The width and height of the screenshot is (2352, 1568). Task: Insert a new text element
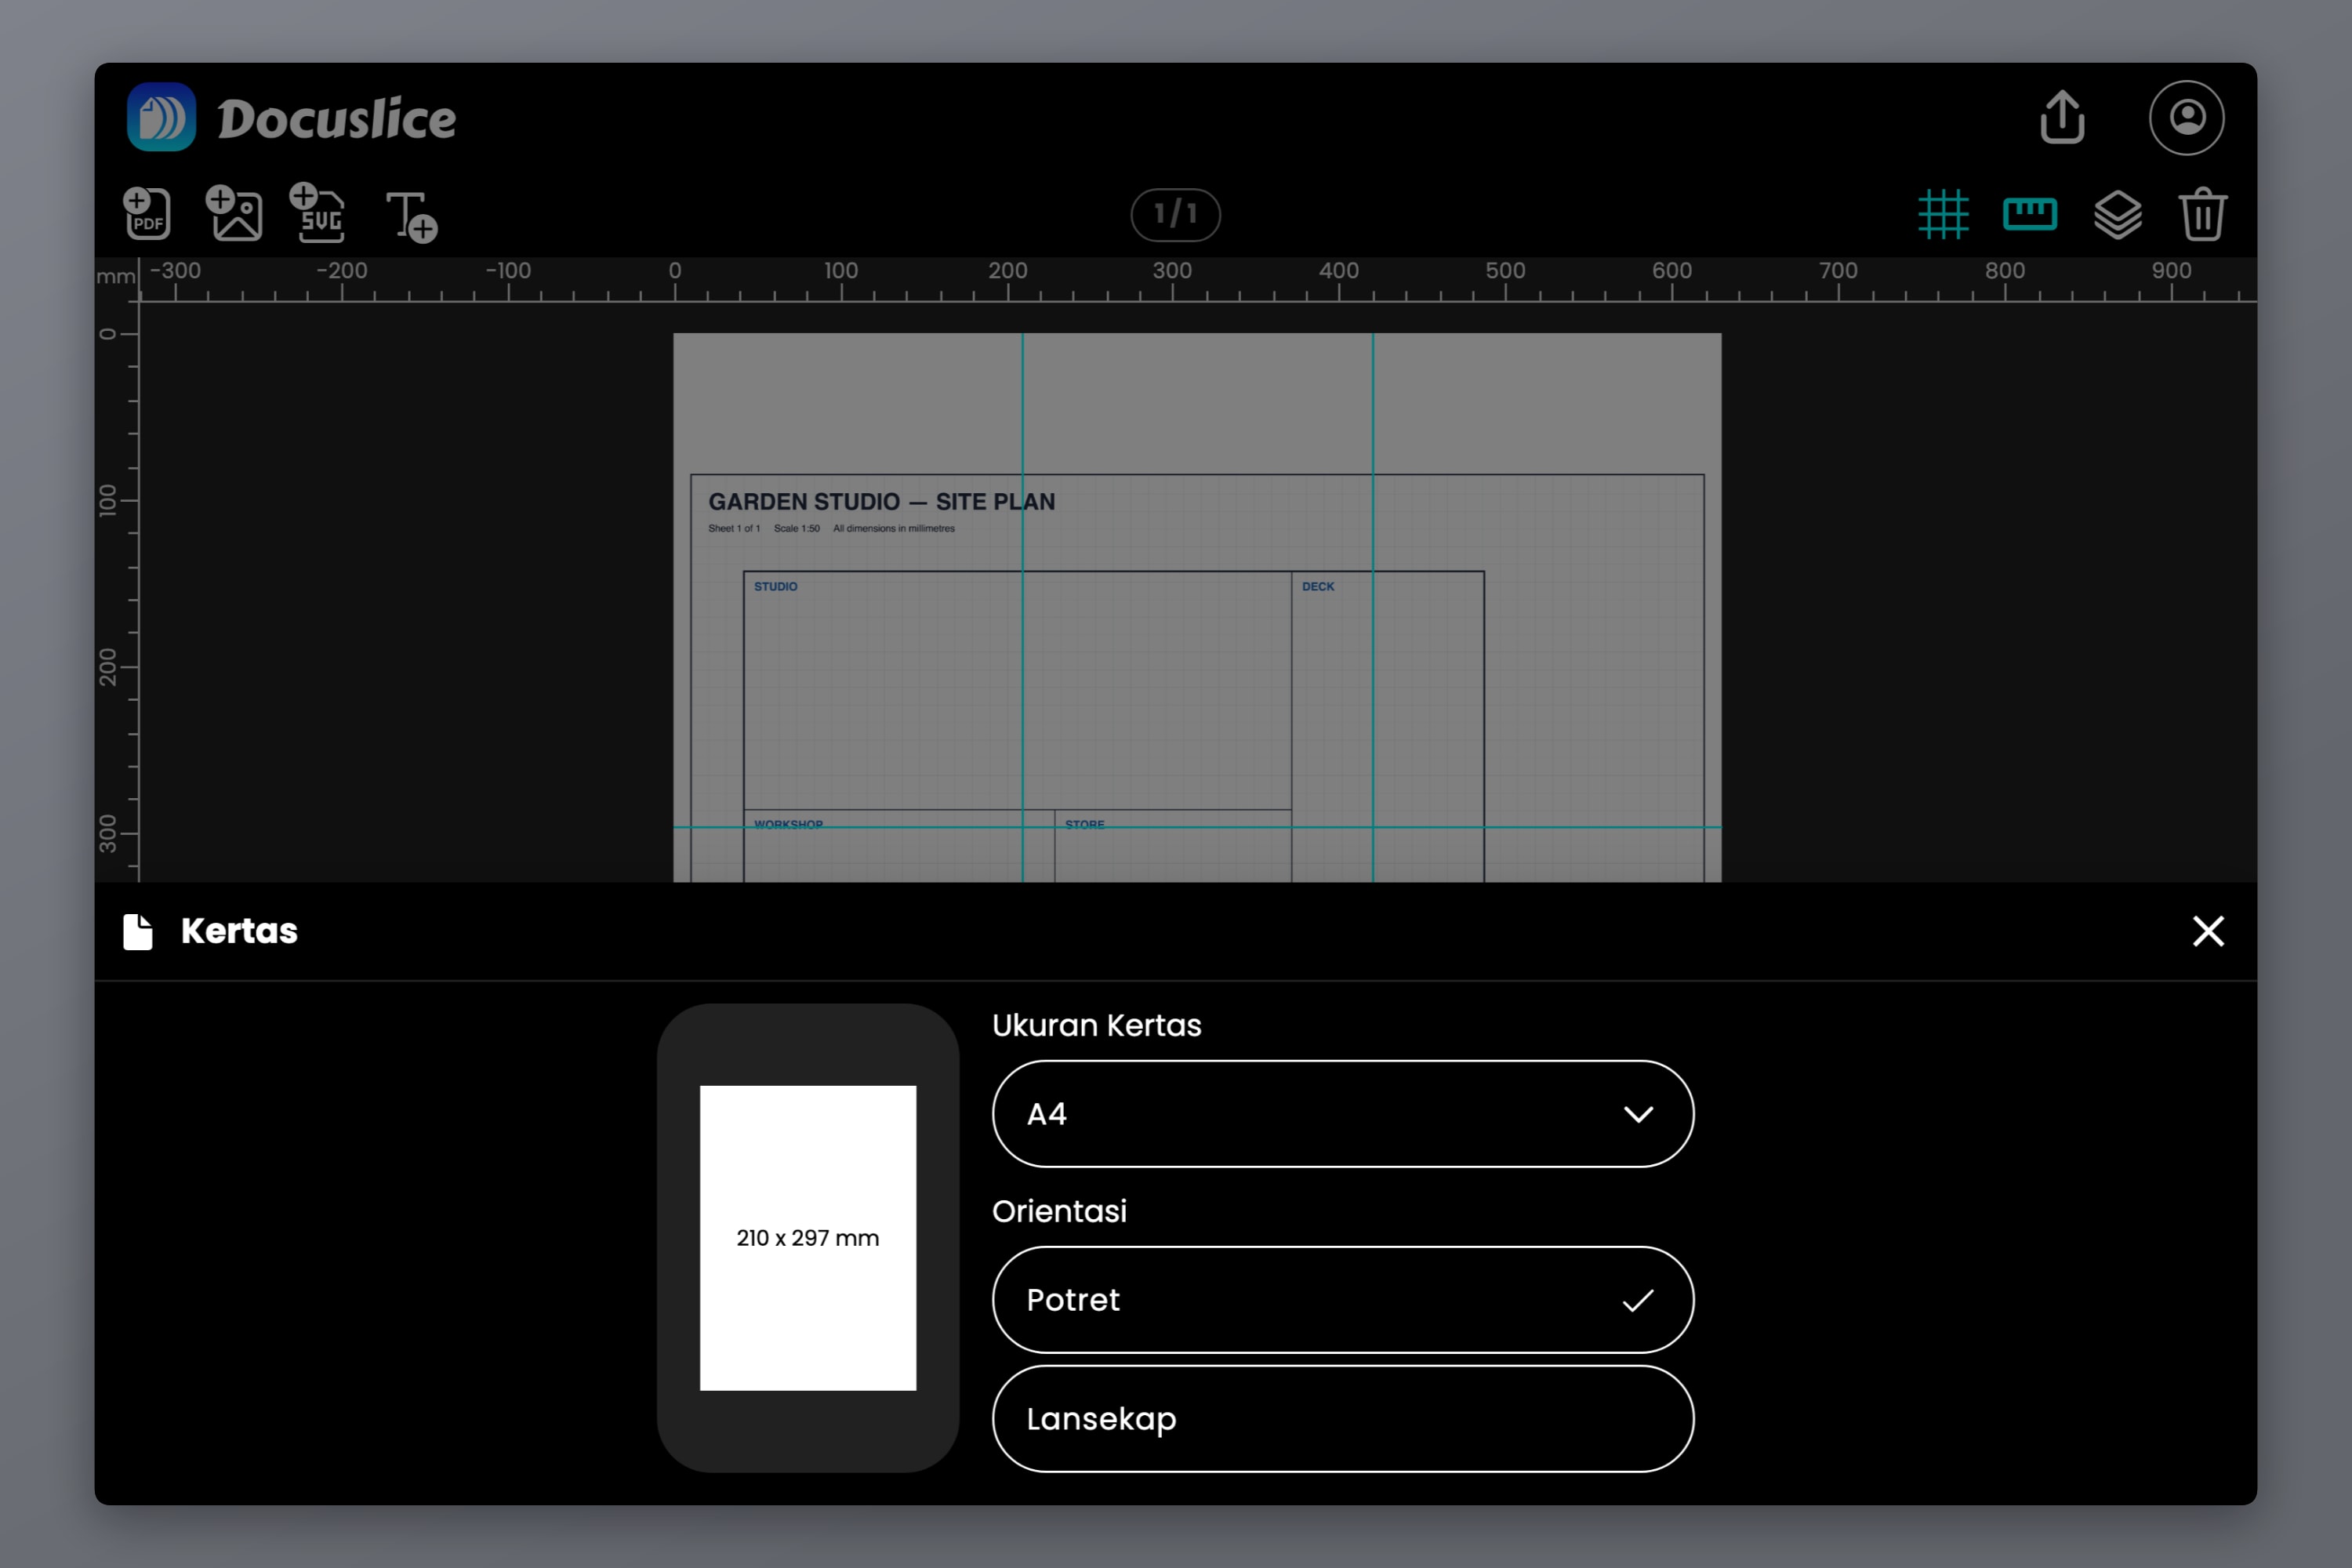coord(411,216)
